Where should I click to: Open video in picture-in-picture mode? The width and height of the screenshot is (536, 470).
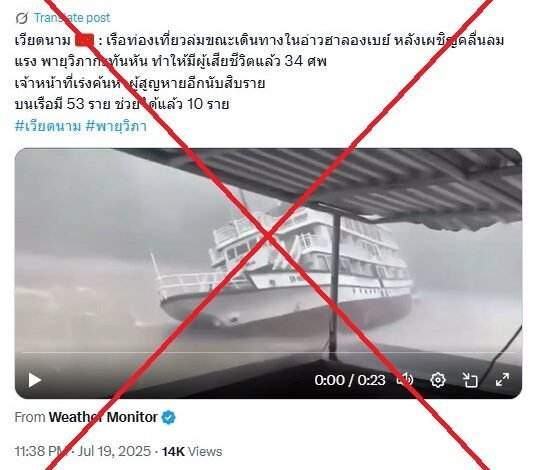[470, 380]
